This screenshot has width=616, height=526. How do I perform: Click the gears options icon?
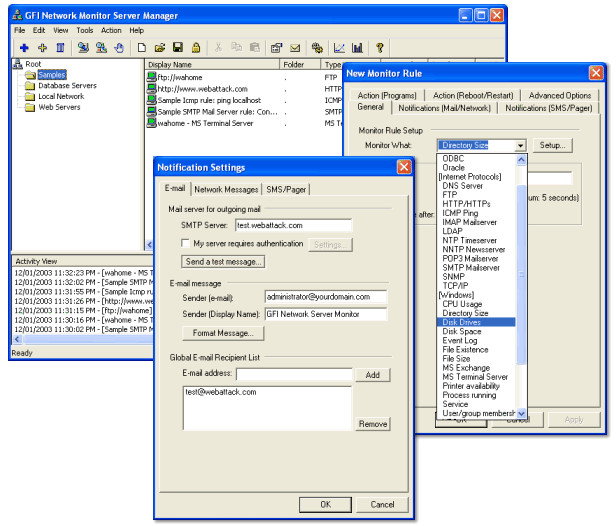[317, 48]
